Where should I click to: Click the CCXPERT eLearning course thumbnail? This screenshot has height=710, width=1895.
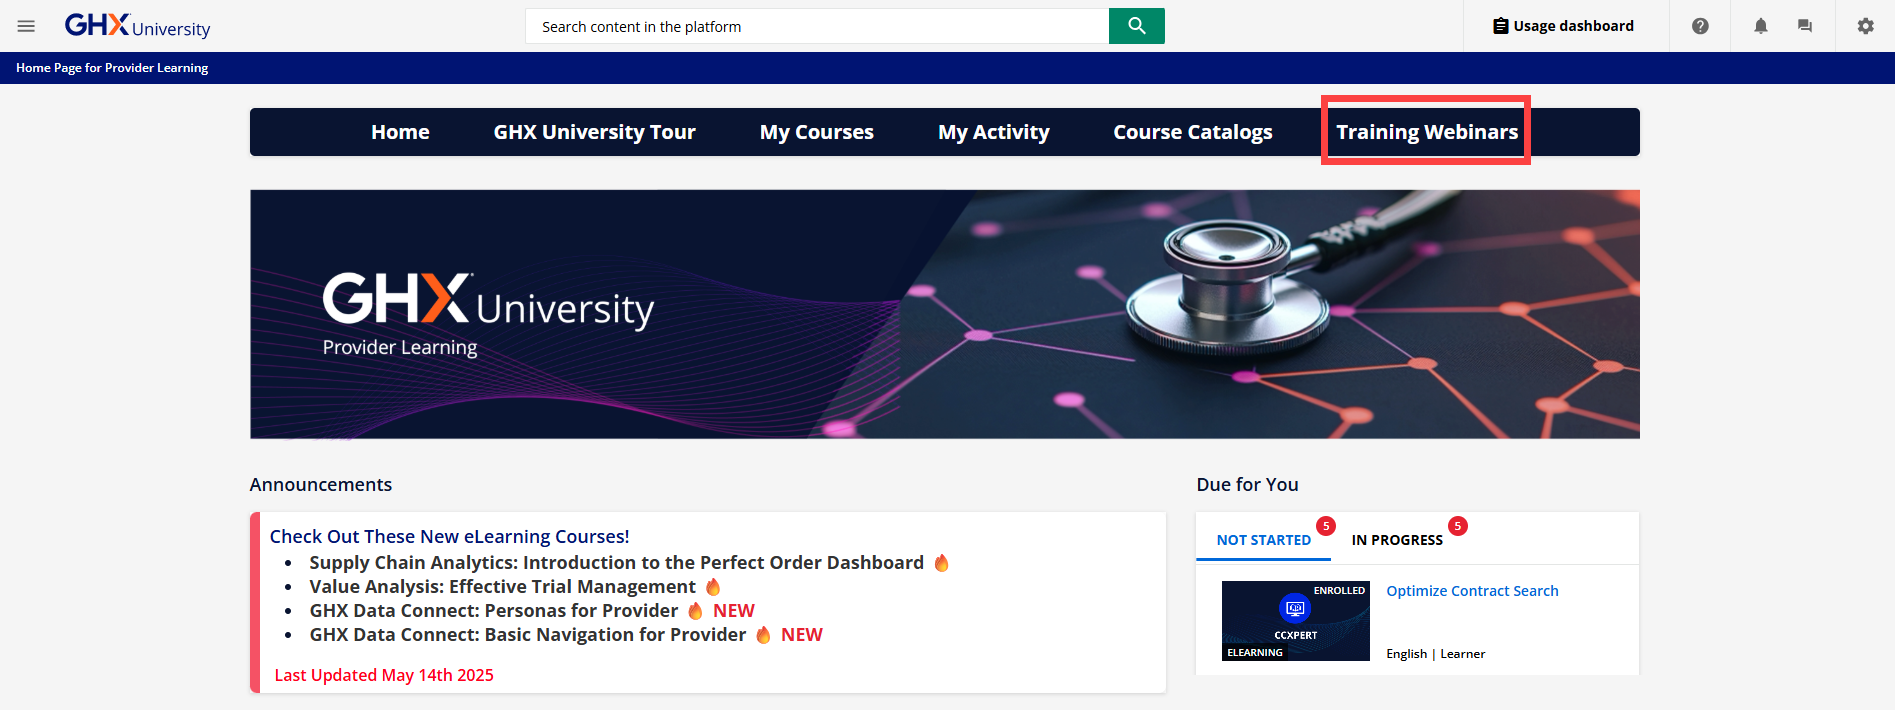click(x=1295, y=621)
